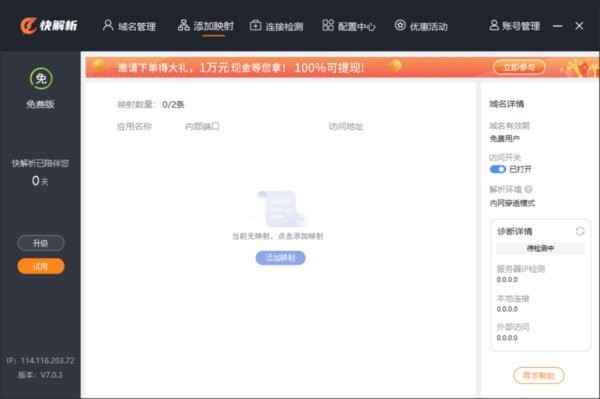
Task: Click the 解析环境 help question icon
Action: pos(528,189)
